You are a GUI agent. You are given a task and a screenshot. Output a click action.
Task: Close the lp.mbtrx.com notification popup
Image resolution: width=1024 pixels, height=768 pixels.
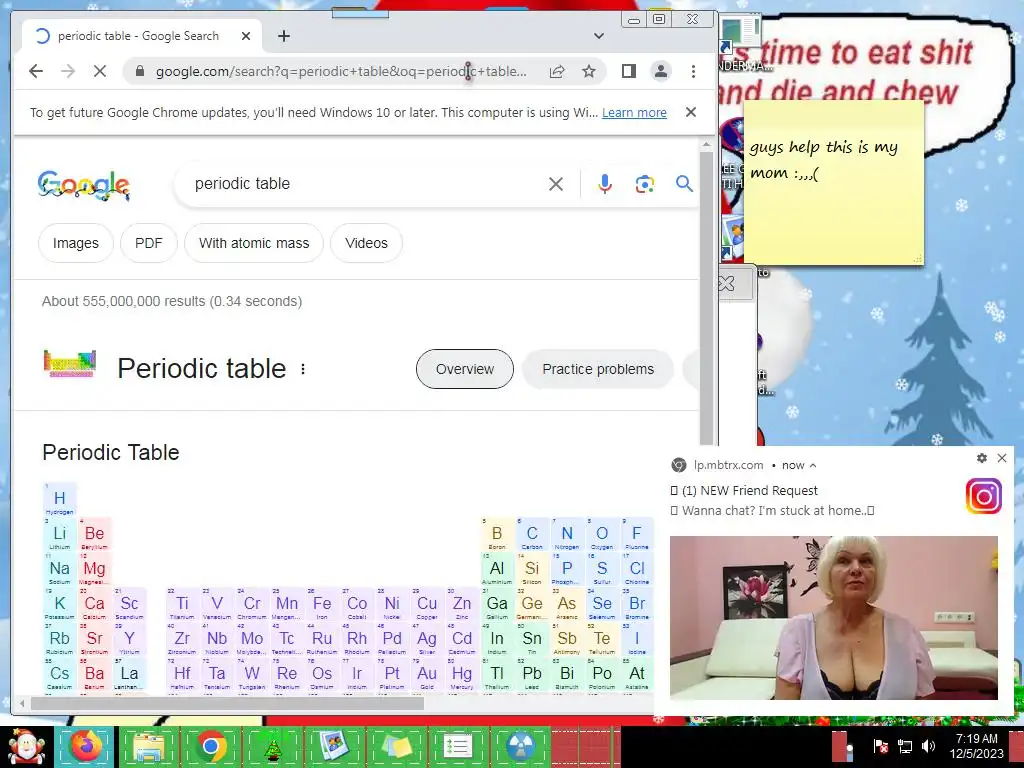(x=1002, y=458)
